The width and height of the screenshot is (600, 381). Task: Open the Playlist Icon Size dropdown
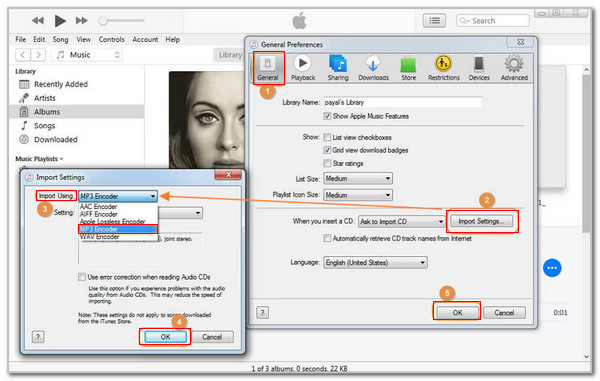click(x=358, y=195)
